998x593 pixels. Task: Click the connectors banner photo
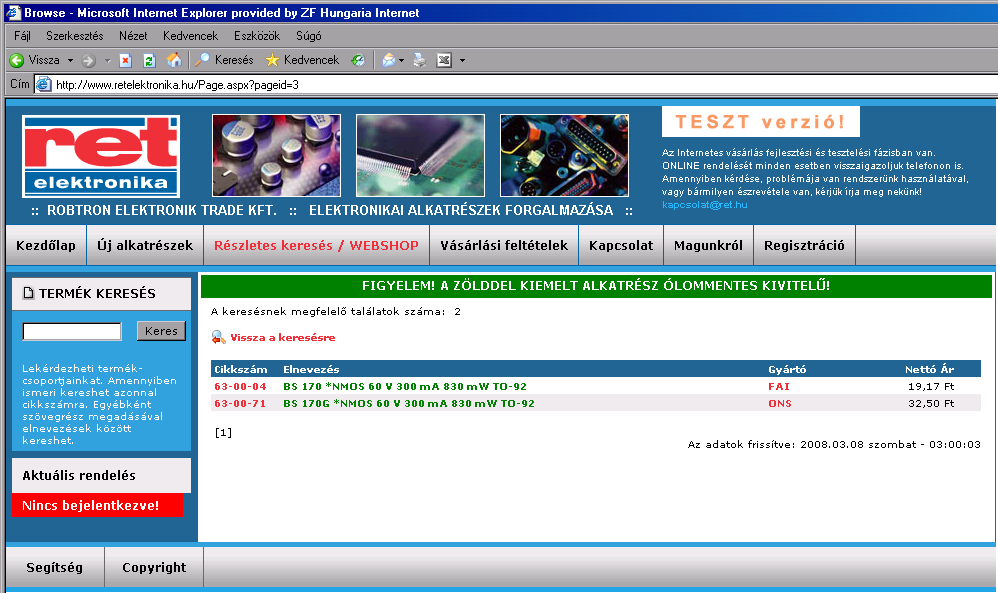point(565,156)
